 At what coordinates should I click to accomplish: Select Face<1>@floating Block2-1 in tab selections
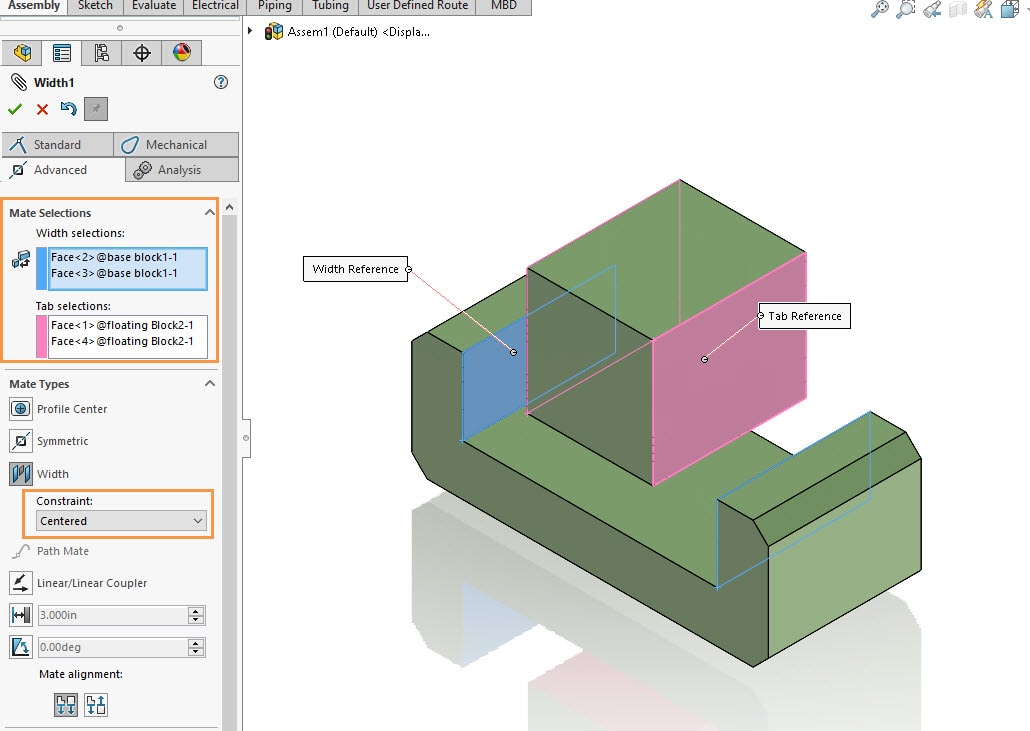pos(122,325)
